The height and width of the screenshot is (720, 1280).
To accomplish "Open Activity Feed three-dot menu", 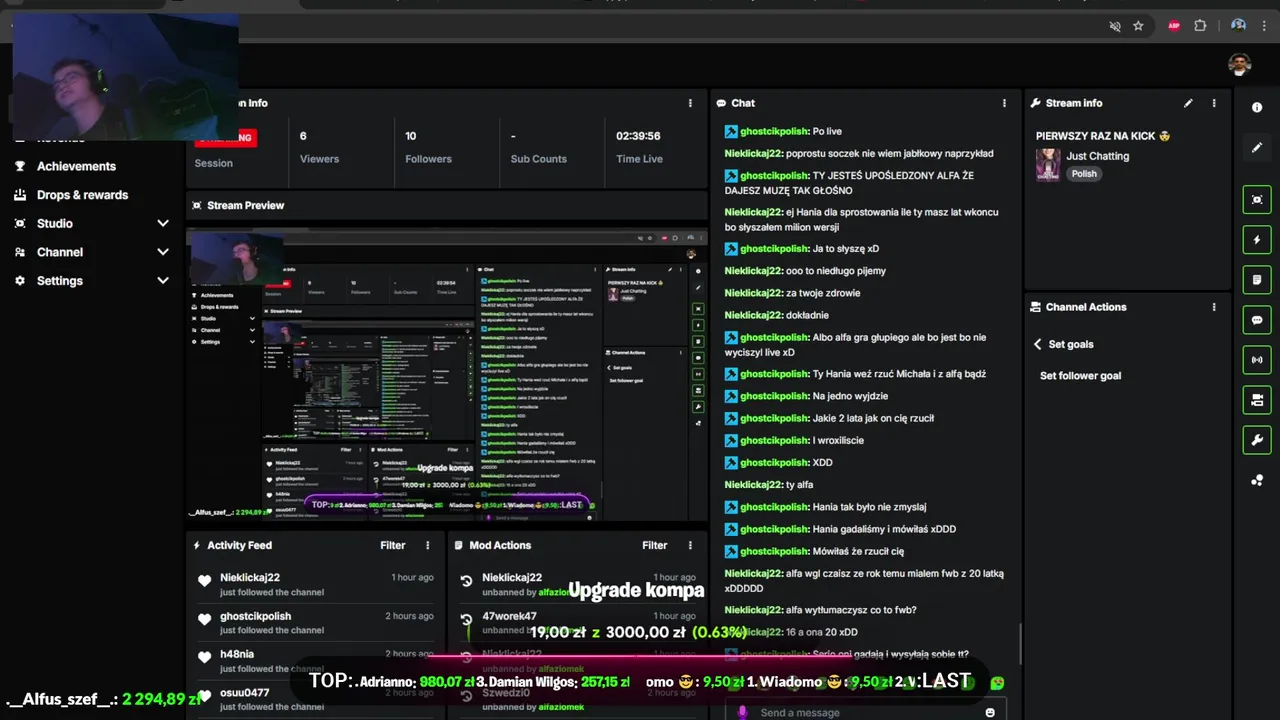I will pos(427,545).
